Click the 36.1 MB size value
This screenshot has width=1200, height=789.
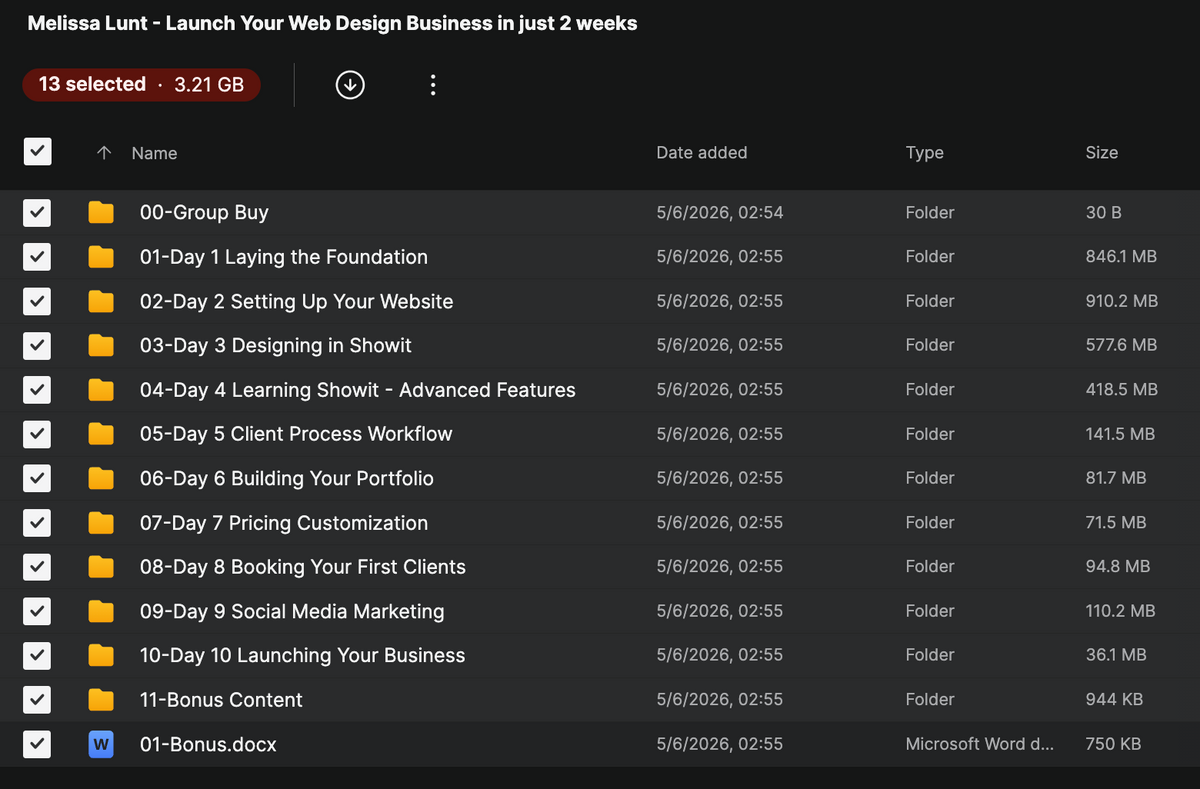[x=1115, y=655]
